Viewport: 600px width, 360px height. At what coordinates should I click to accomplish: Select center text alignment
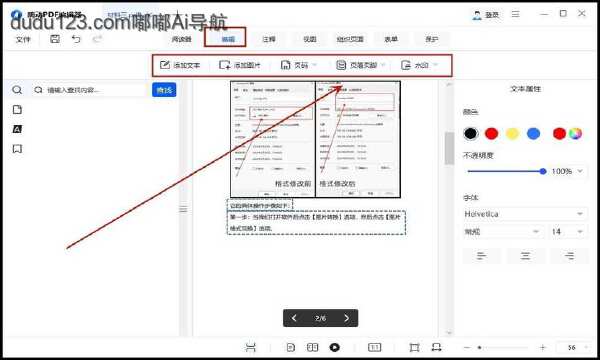(525, 256)
